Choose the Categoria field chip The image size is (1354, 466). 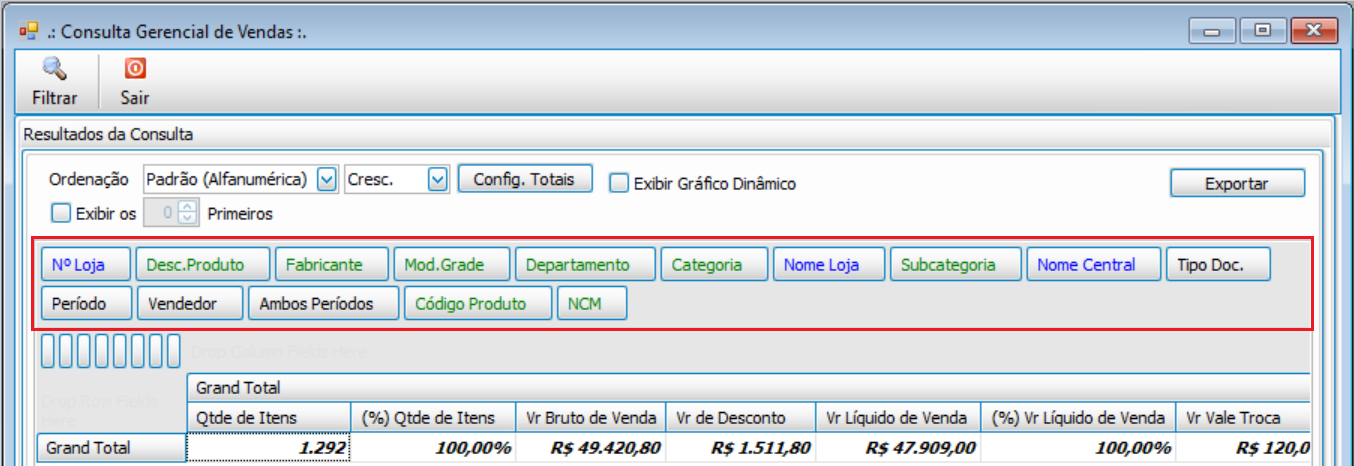pos(714,265)
